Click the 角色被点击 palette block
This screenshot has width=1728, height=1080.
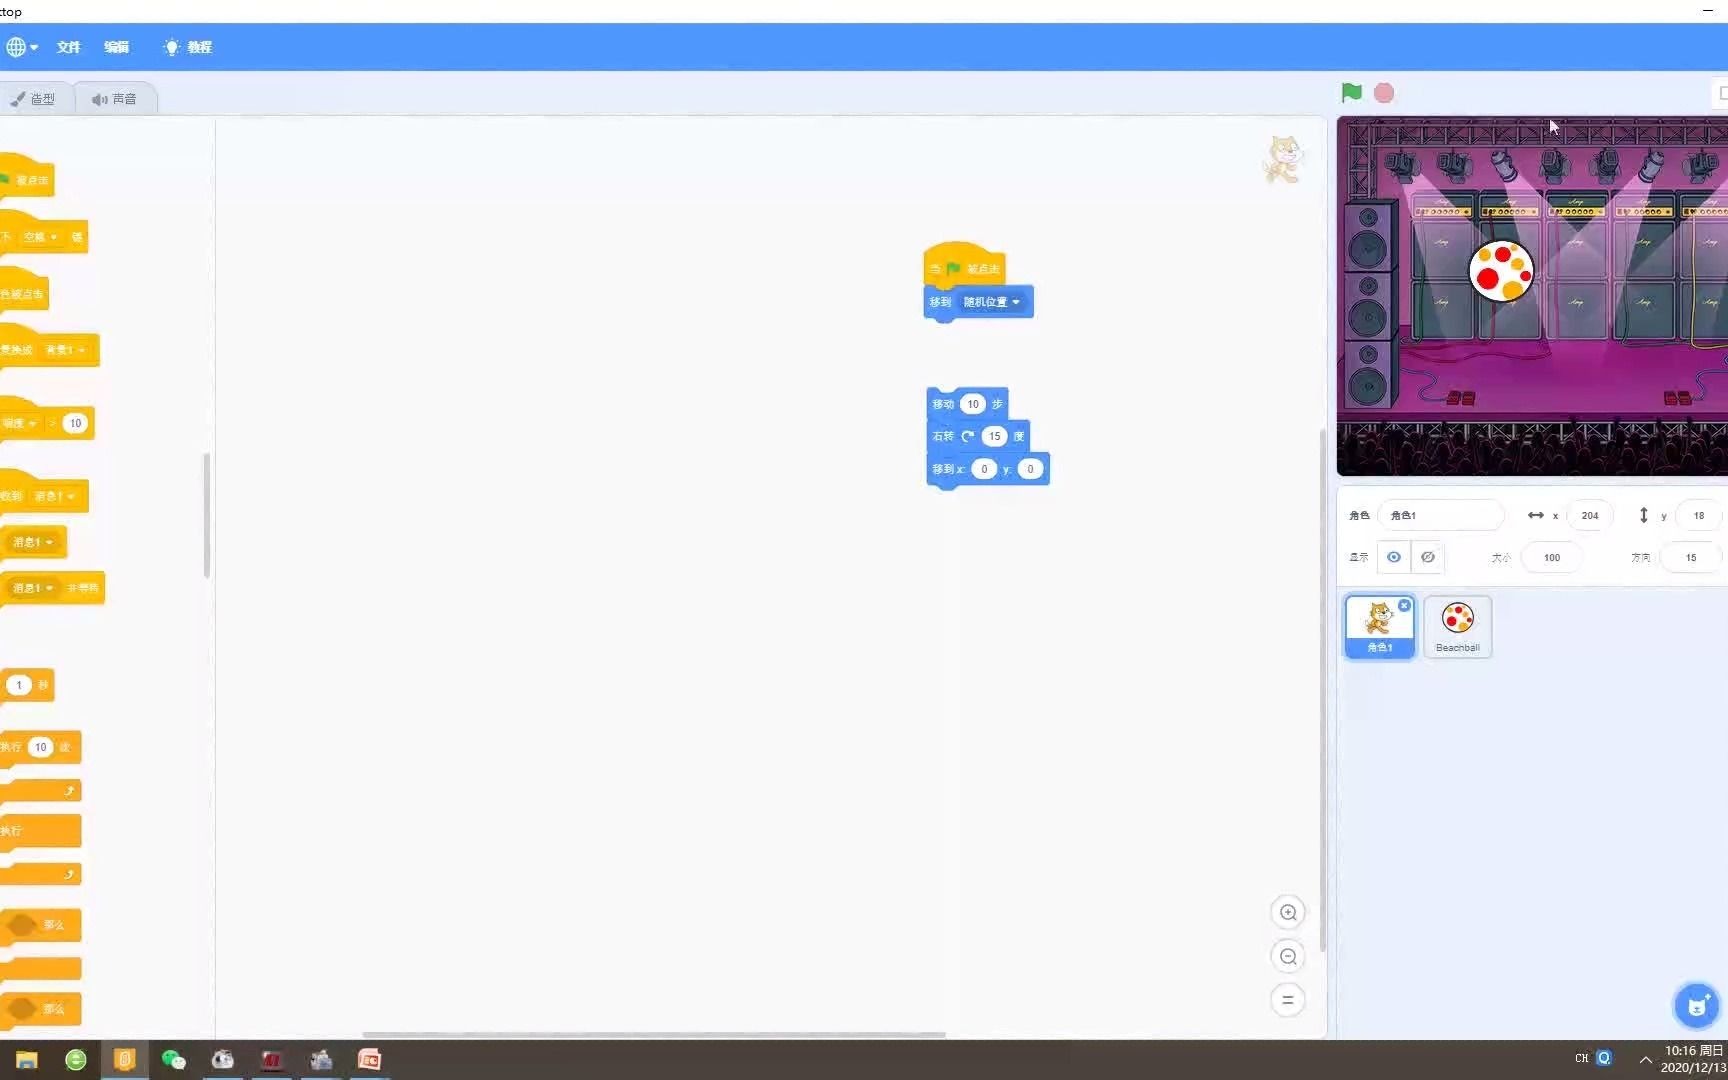click(23, 291)
